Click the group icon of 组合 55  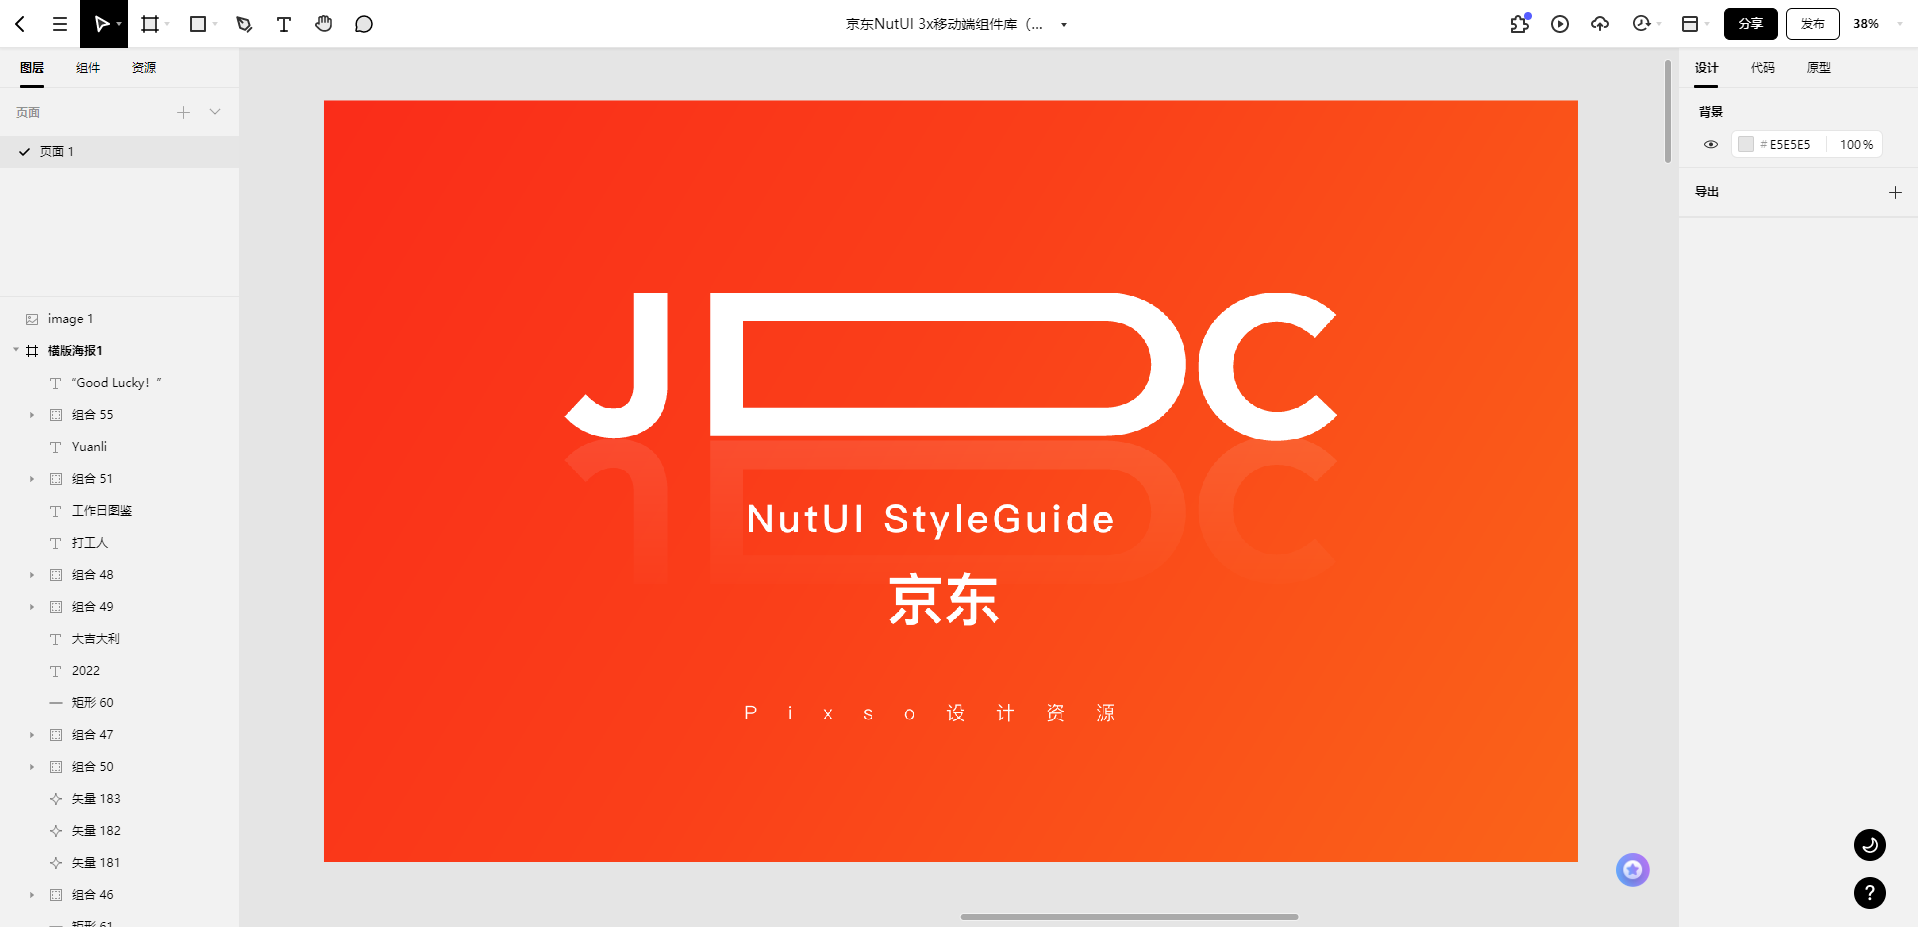pyautogui.click(x=56, y=415)
